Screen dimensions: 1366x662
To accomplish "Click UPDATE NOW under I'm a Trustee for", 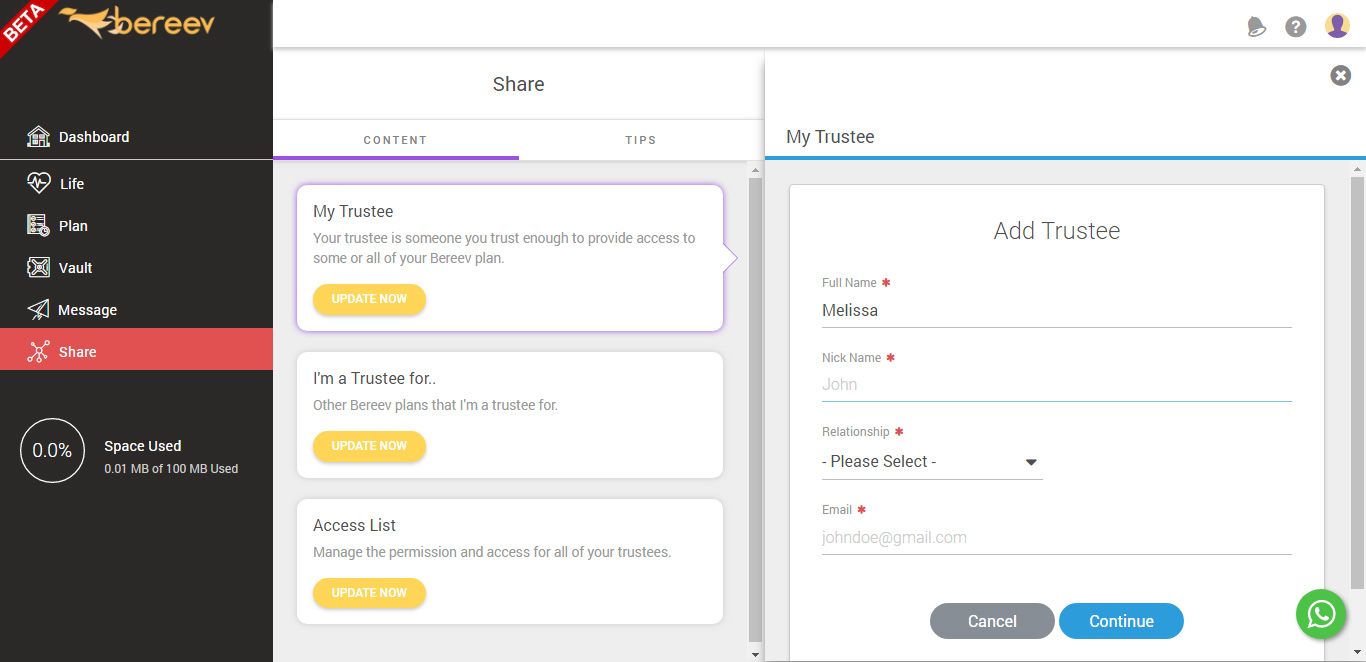I will click(x=369, y=446).
